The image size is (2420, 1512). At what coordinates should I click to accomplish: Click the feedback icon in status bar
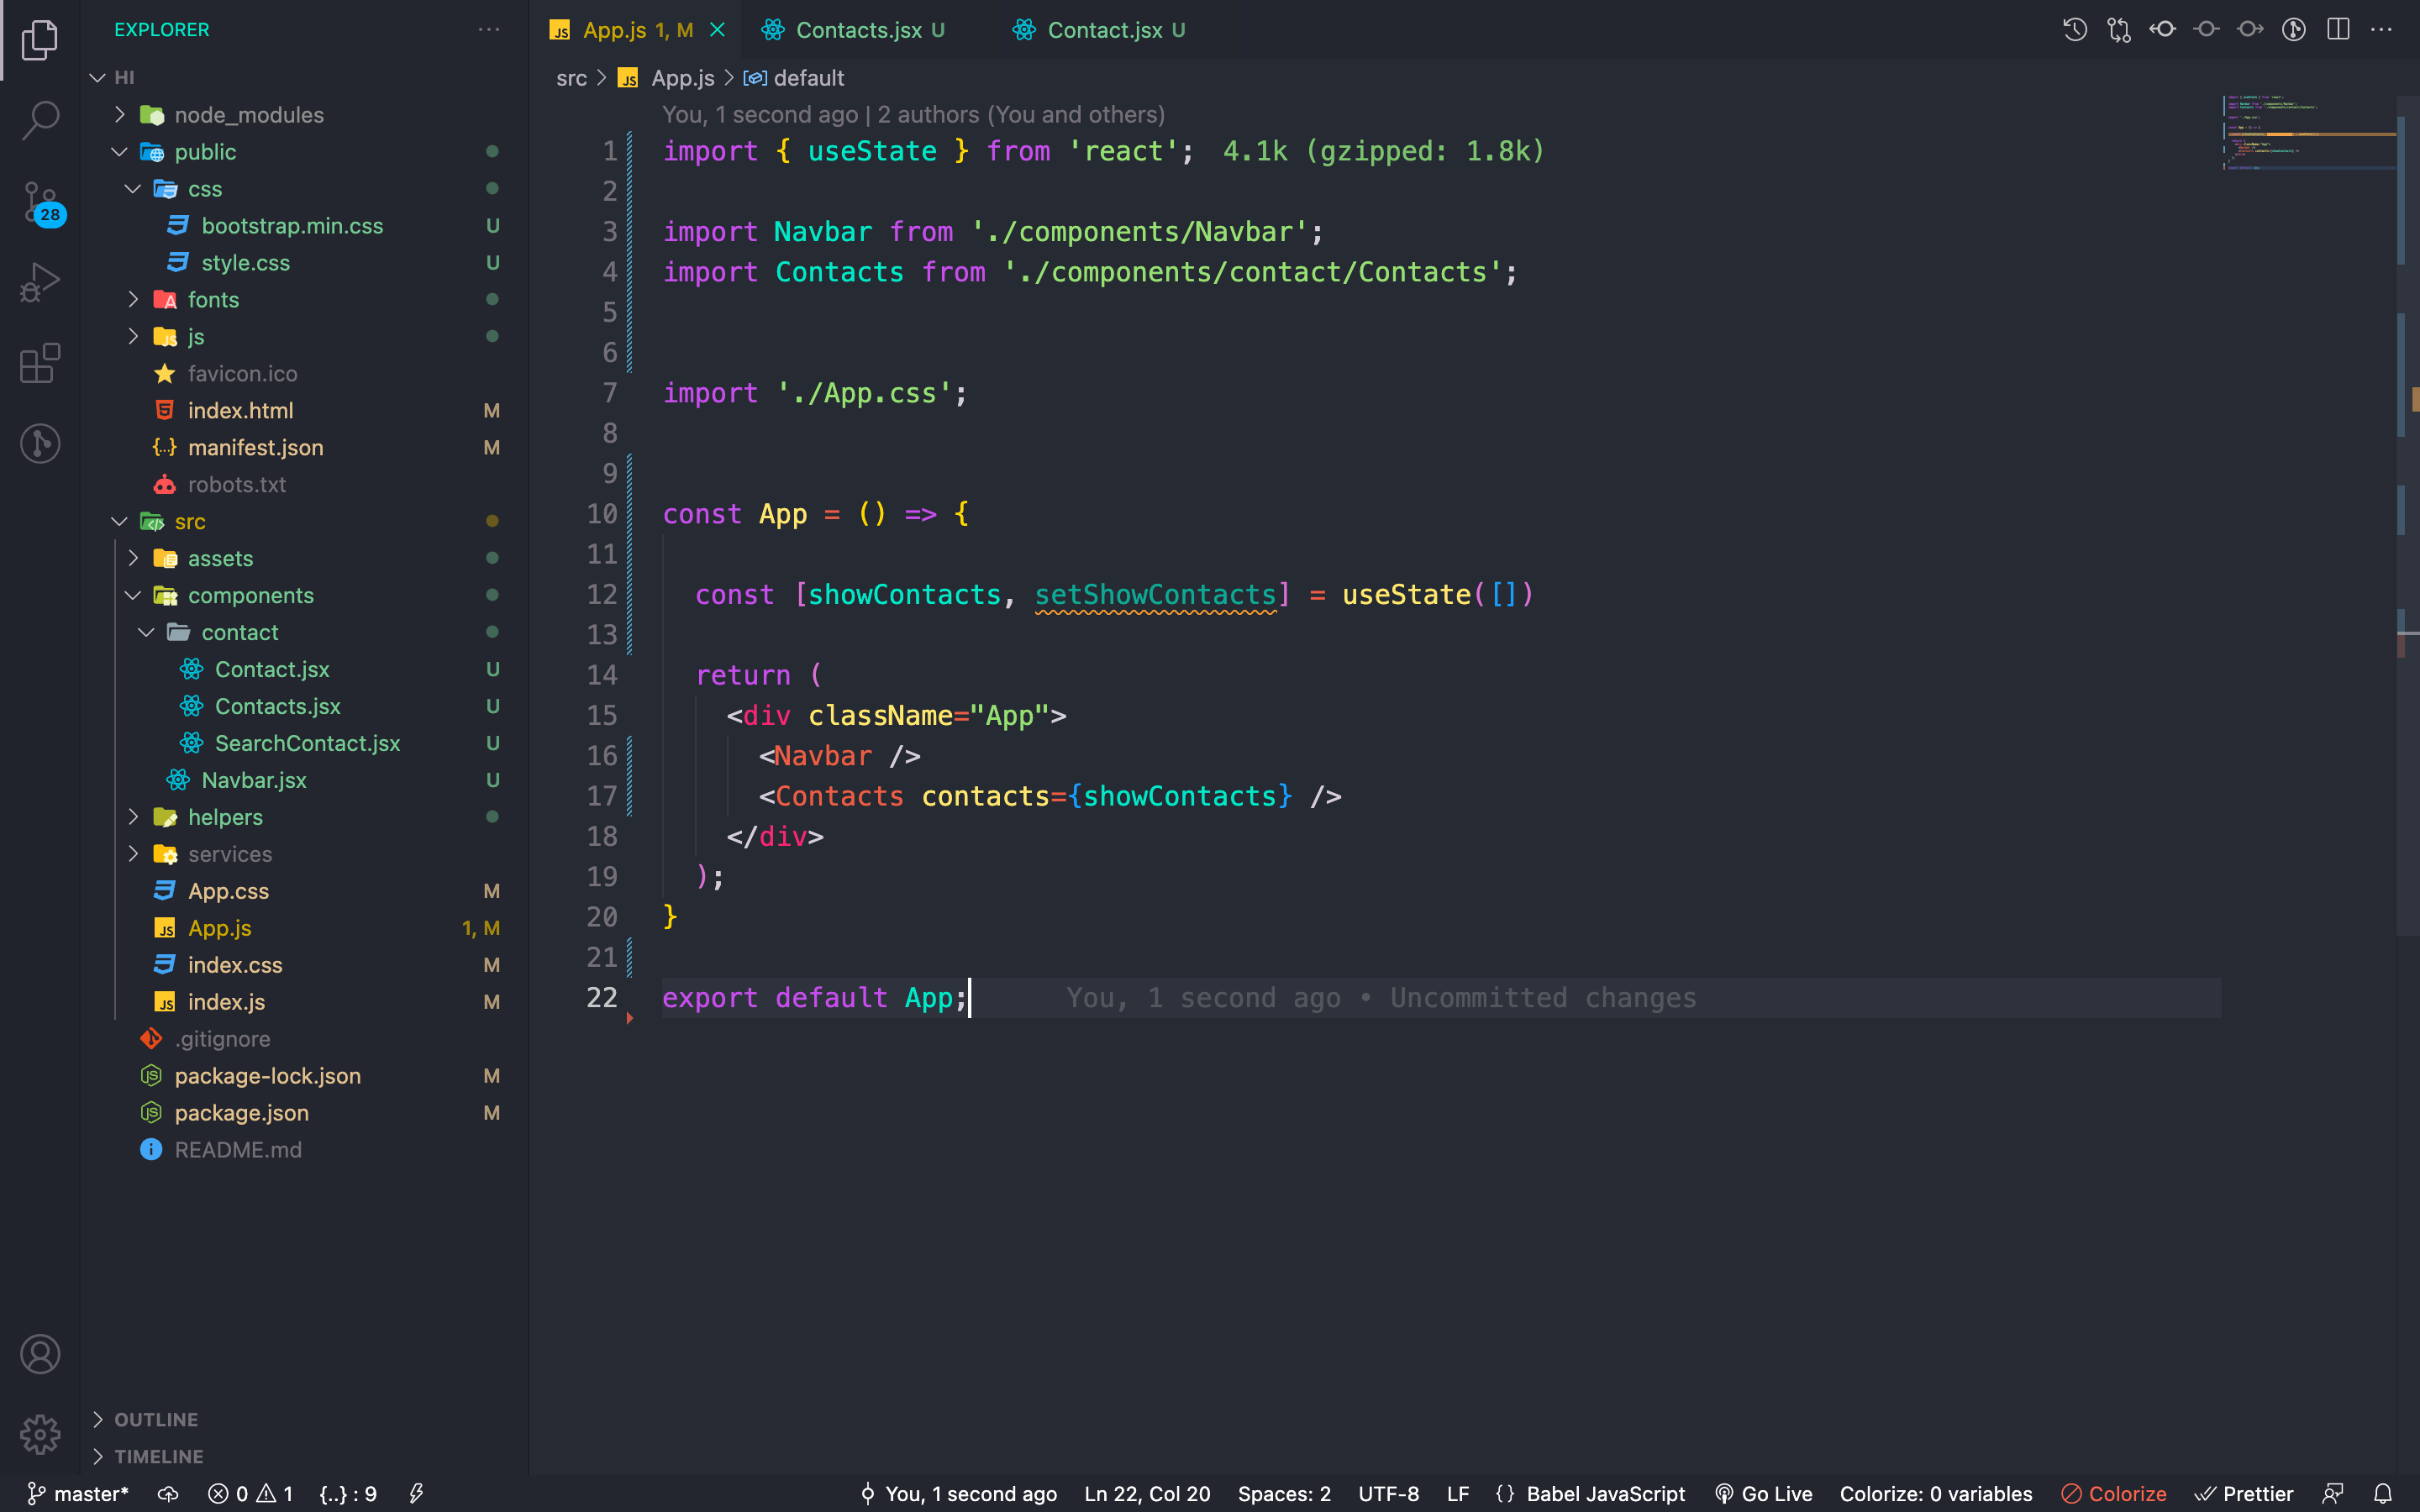pyautogui.click(x=2333, y=1494)
